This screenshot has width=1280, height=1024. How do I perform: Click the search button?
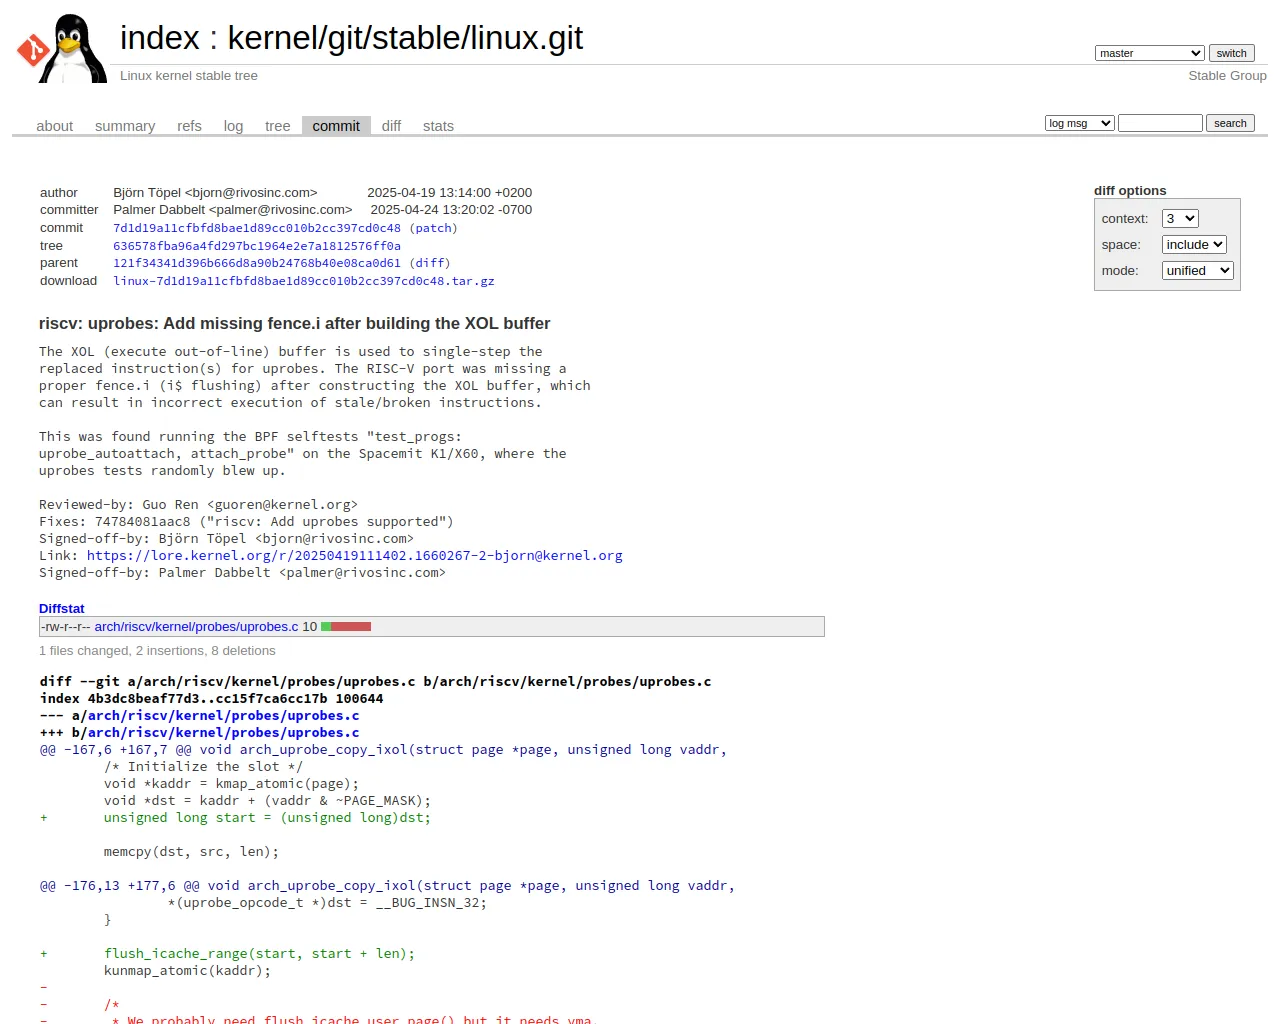1230,123
